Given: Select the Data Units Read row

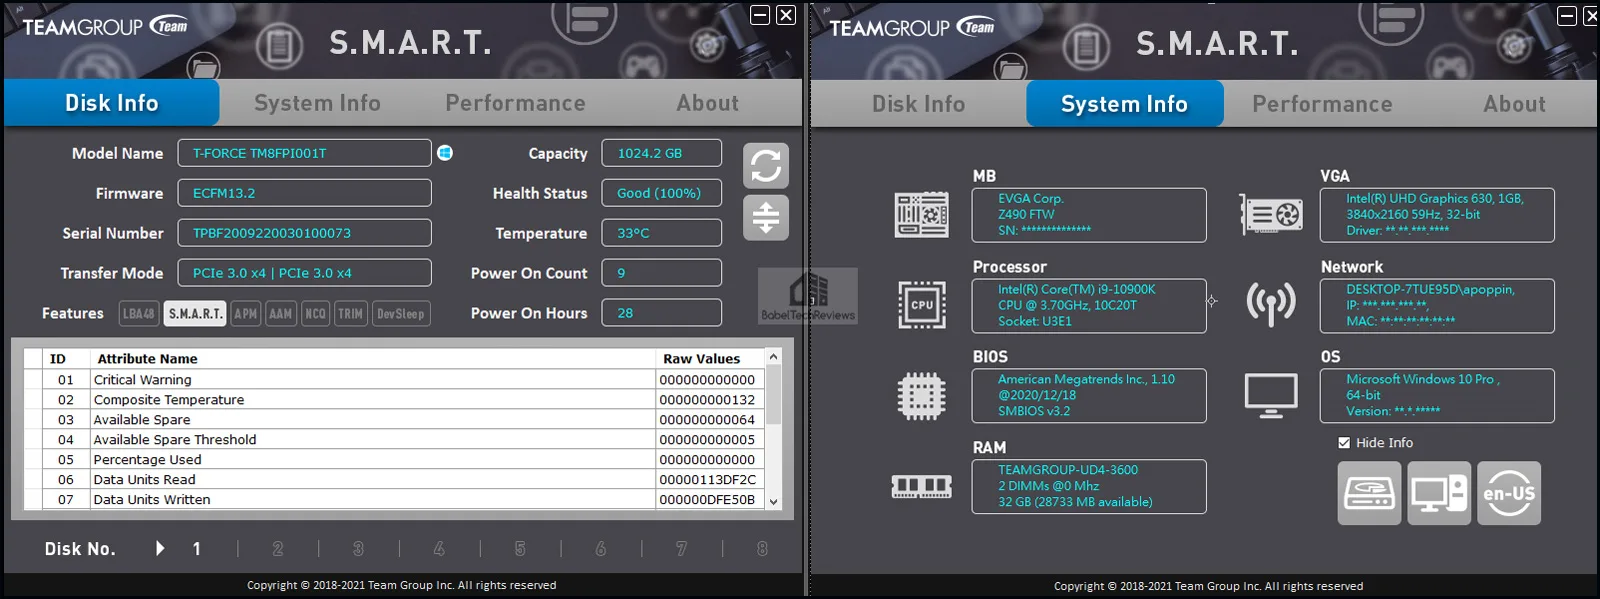Looking at the screenshot, I should 394,480.
